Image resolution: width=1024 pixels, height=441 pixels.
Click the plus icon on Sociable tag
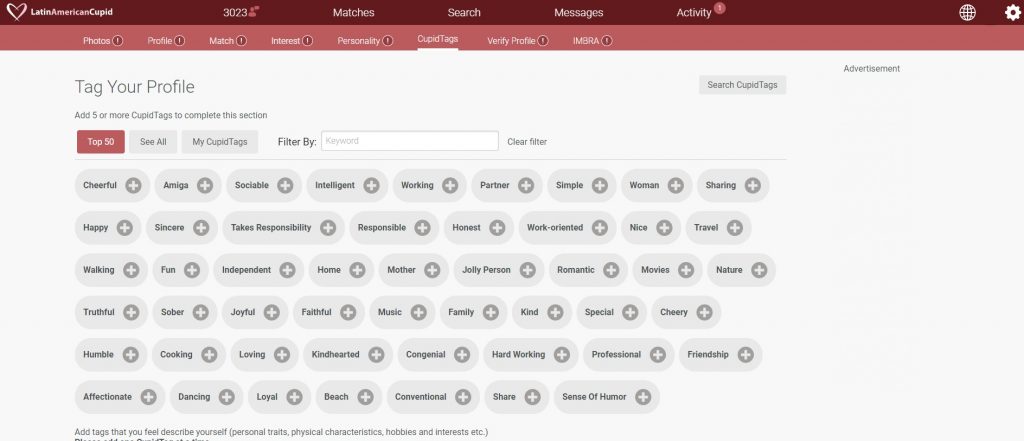click(x=285, y=186)
